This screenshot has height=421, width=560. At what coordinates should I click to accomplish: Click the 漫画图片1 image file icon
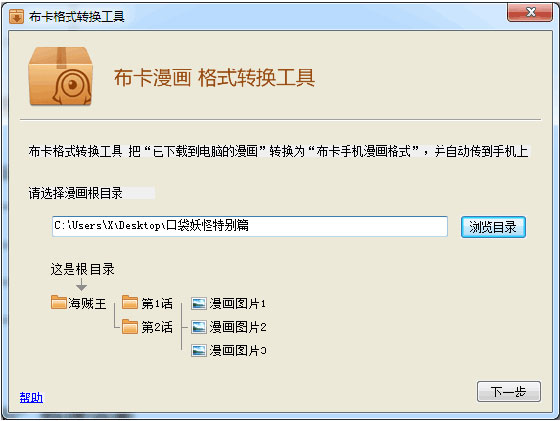[199, 304]
